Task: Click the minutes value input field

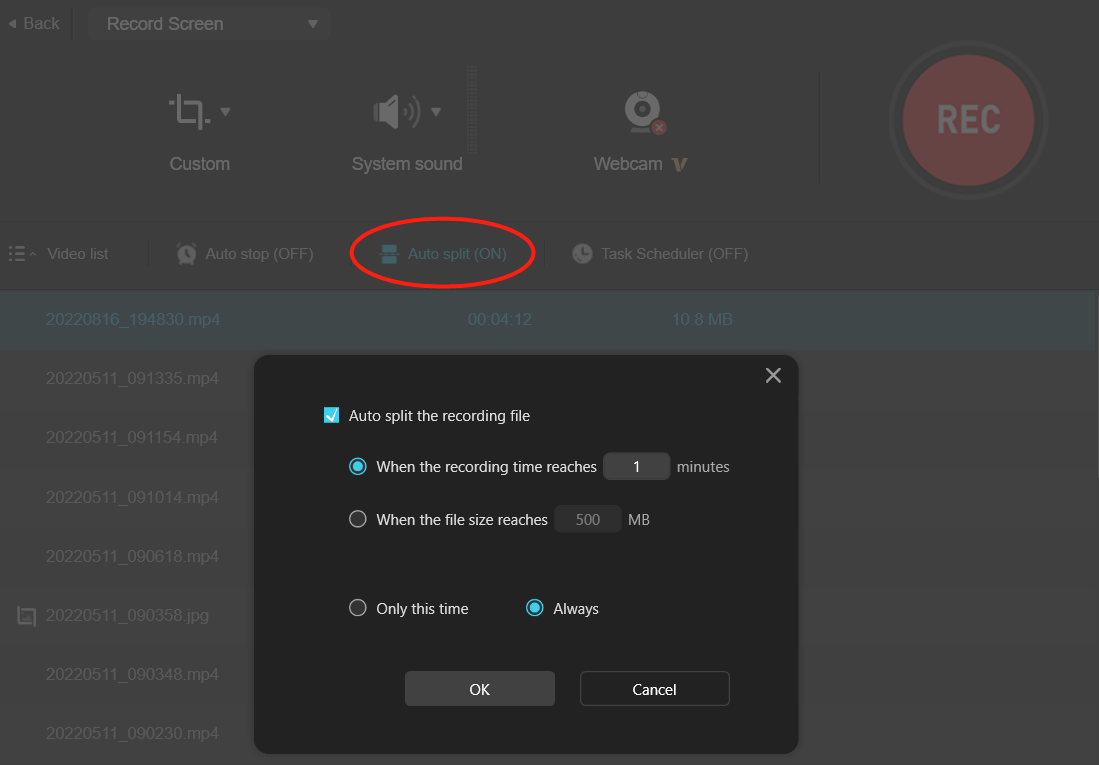Action: 636,465
